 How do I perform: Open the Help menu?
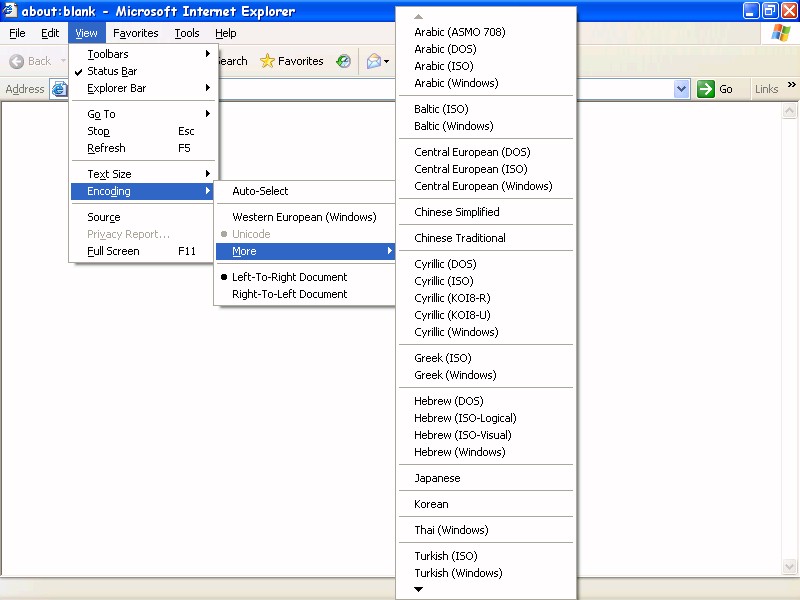(226, 33)
